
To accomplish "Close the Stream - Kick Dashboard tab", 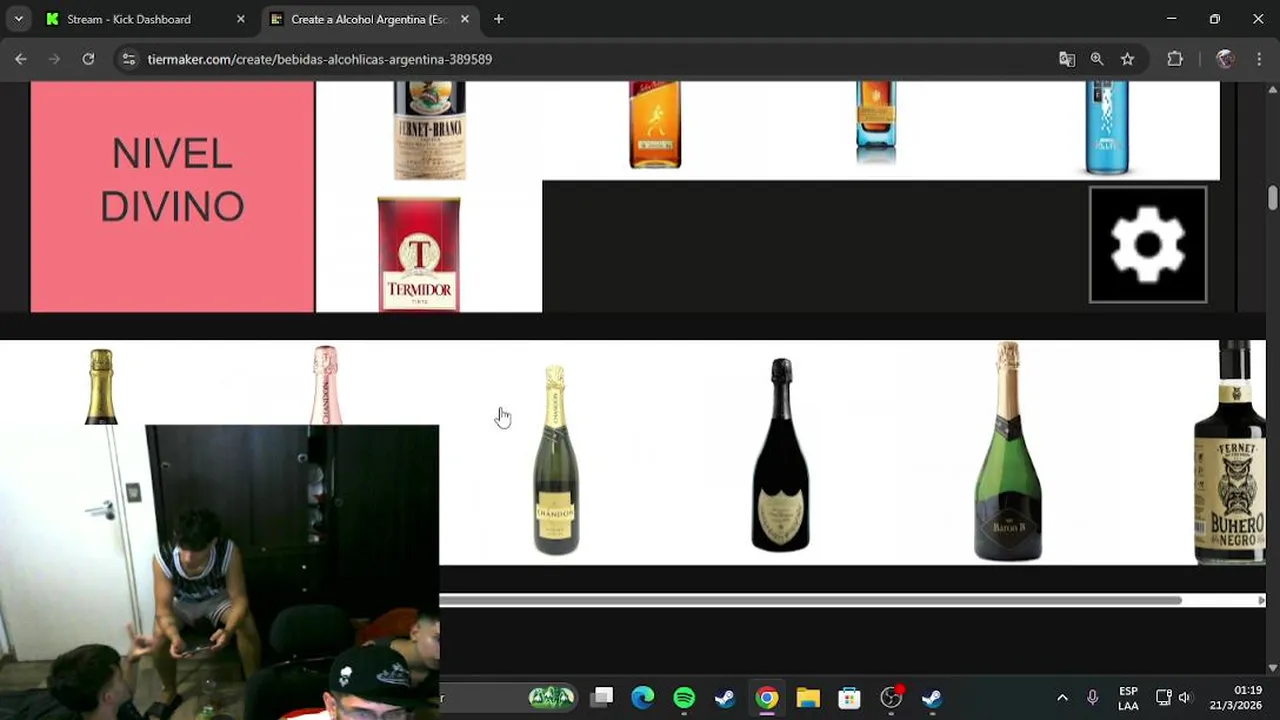I will coord(240,19).
